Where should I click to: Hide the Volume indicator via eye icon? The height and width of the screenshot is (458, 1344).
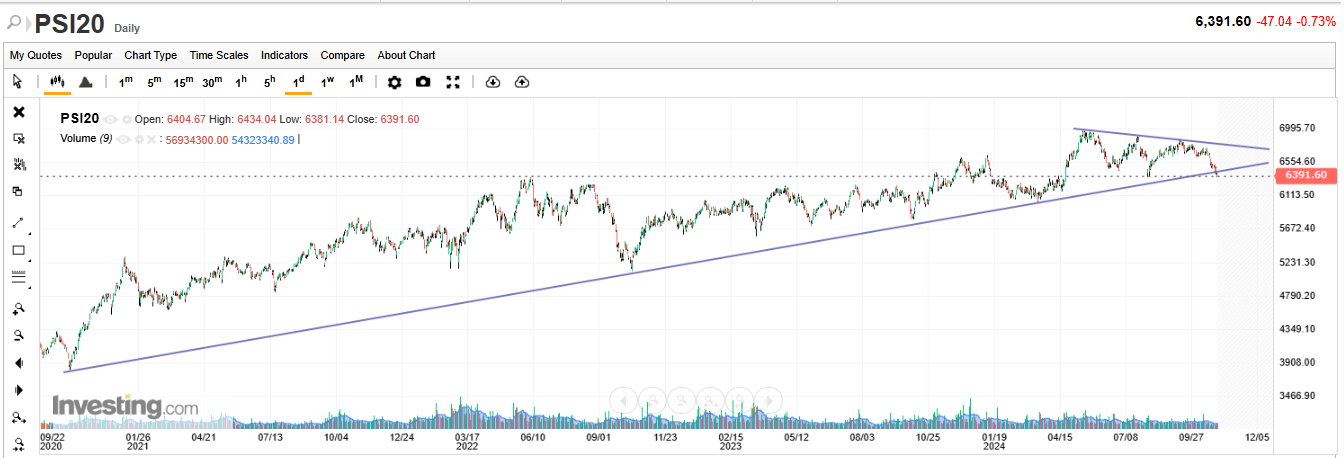pyautogui.click(x=124, y=139)
